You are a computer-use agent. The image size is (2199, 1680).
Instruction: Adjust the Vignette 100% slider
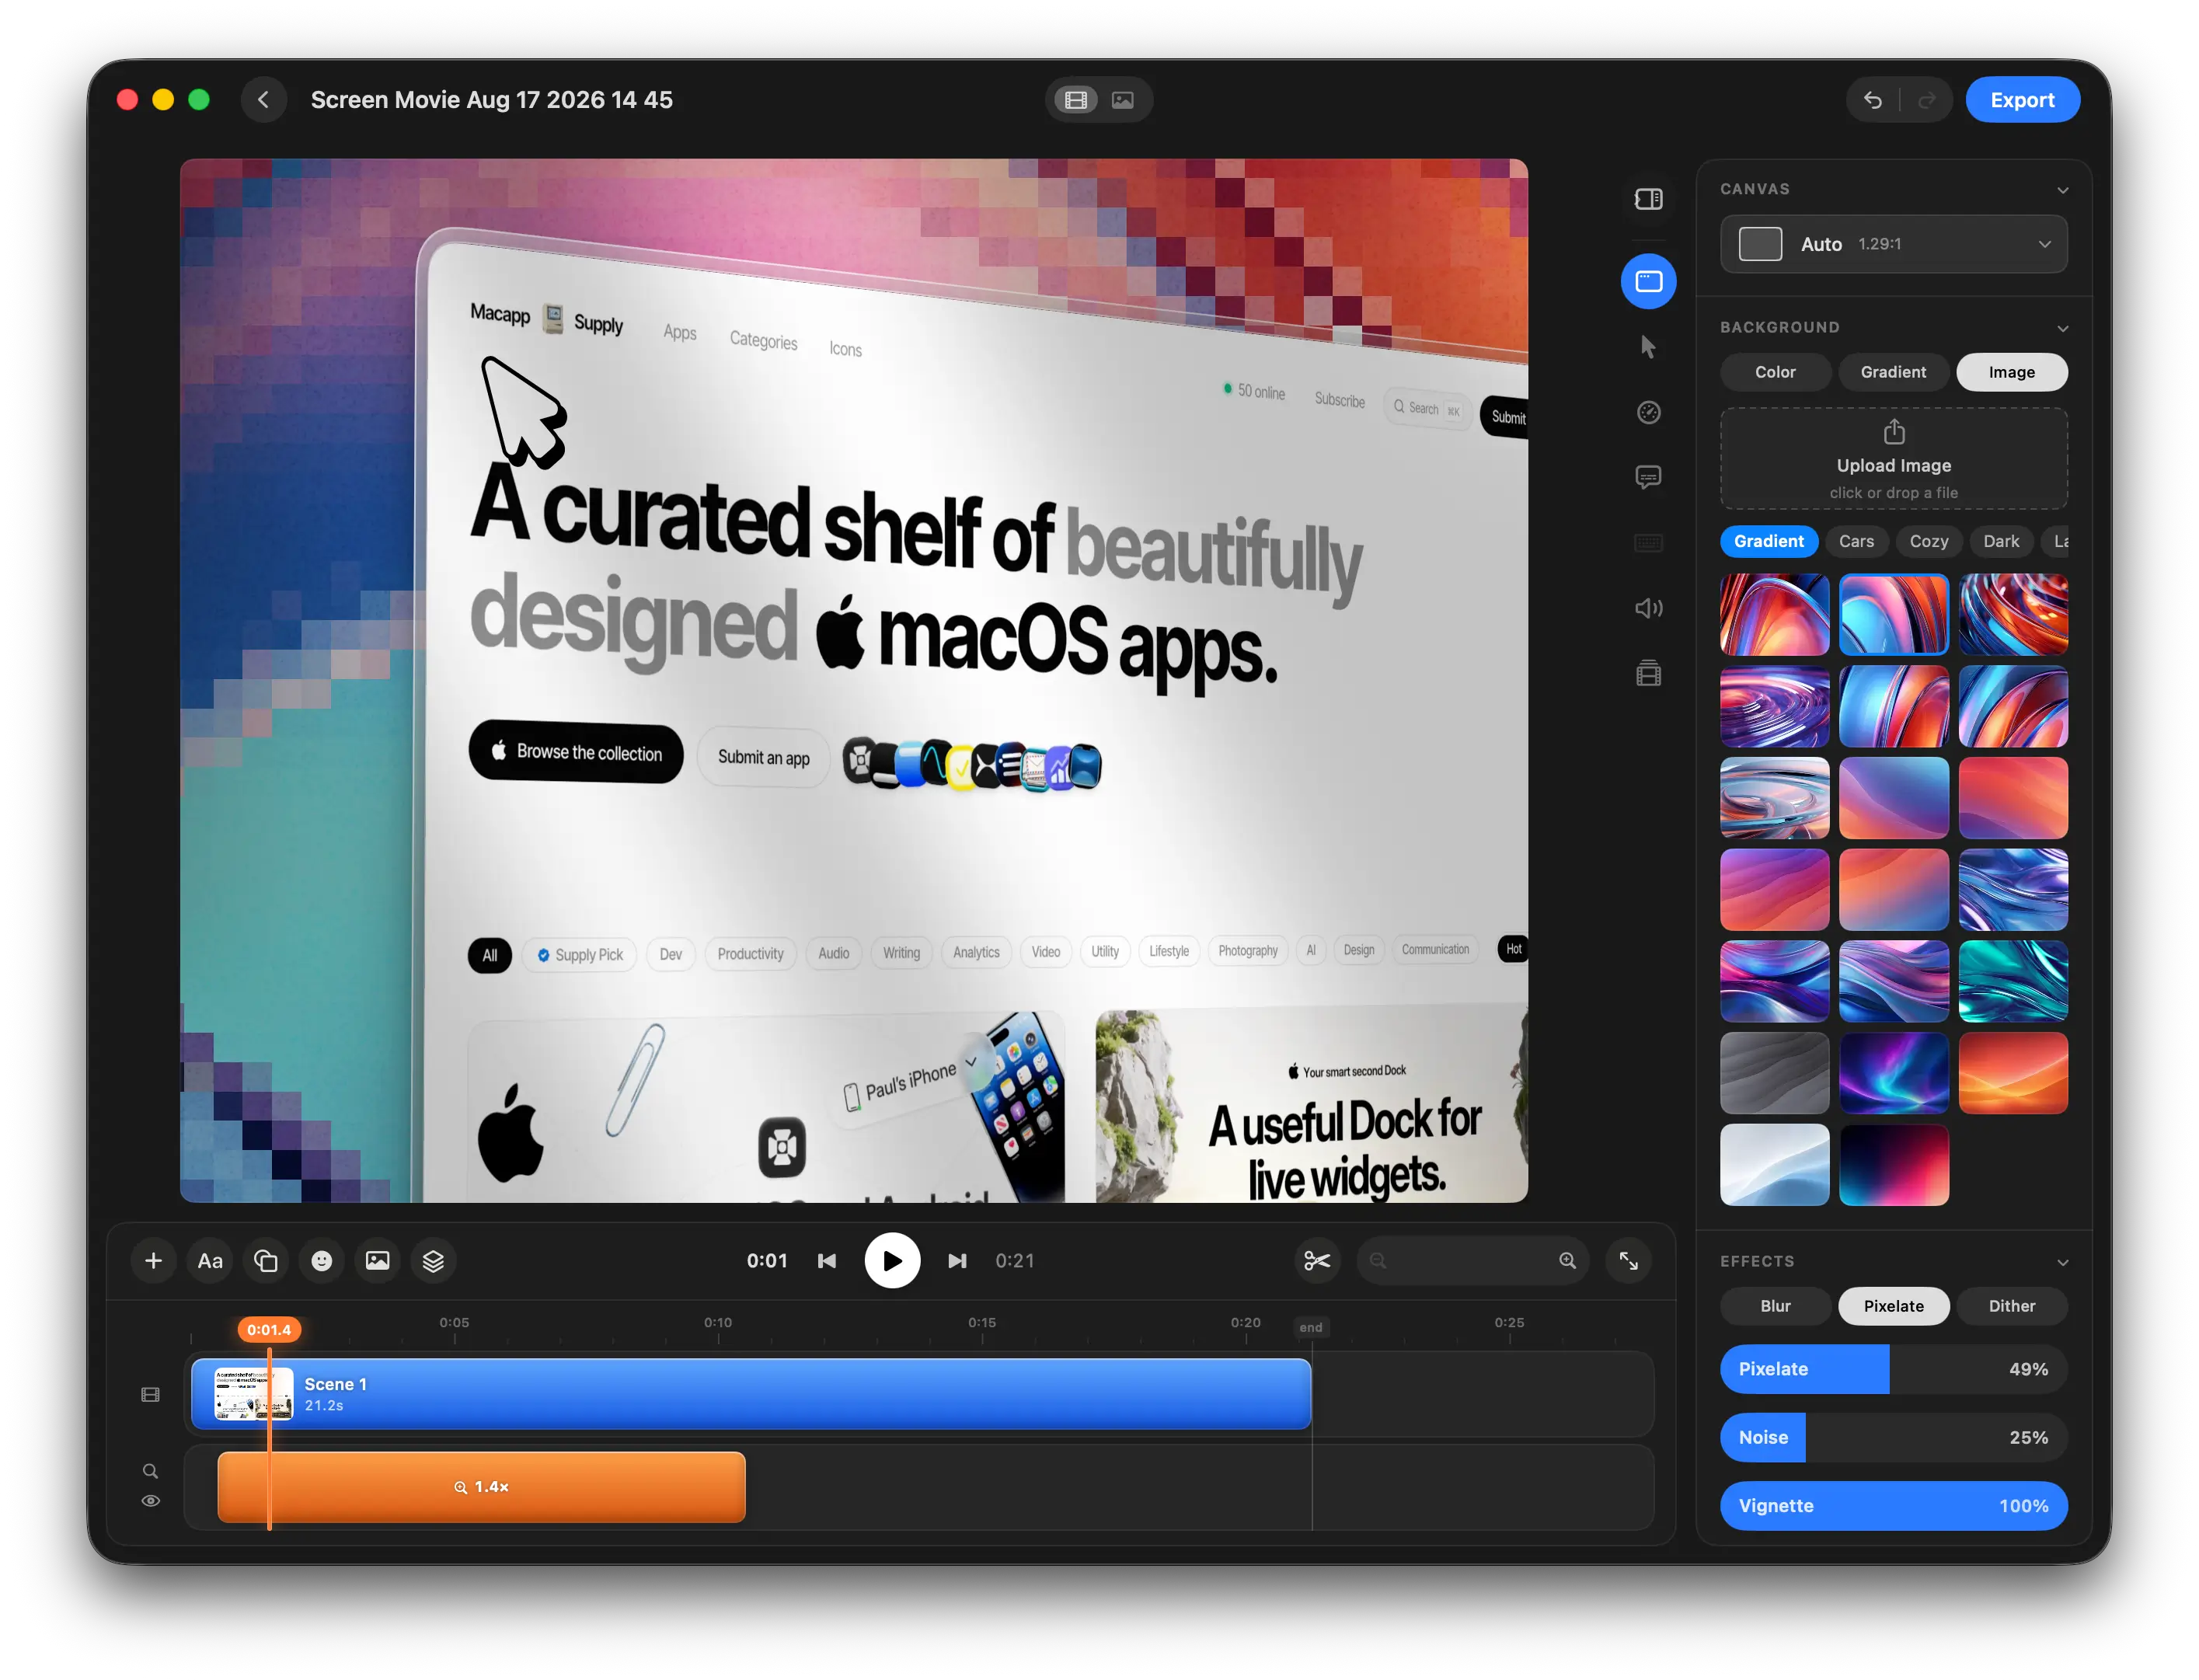pos(1894,1506)
